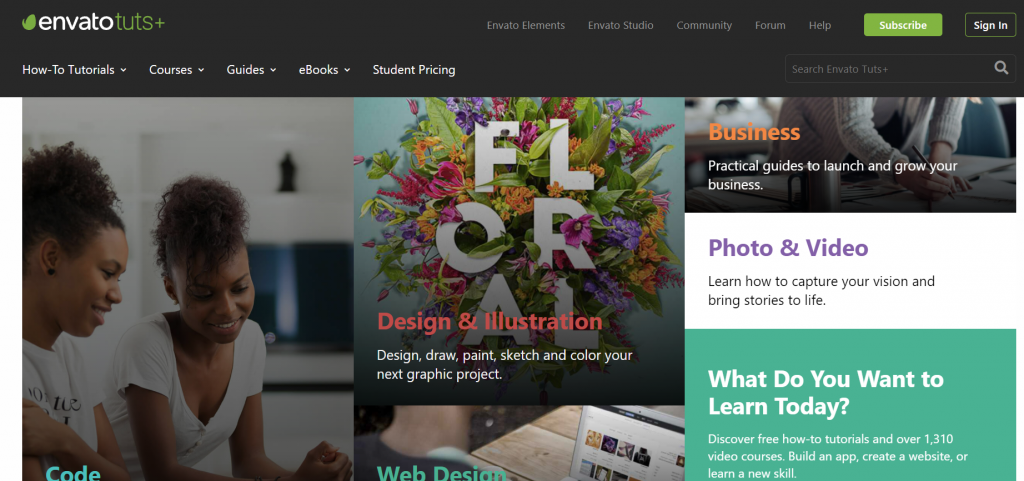Expand the How-To Tutorials dropdown
1024x481 pixels.
74,69
